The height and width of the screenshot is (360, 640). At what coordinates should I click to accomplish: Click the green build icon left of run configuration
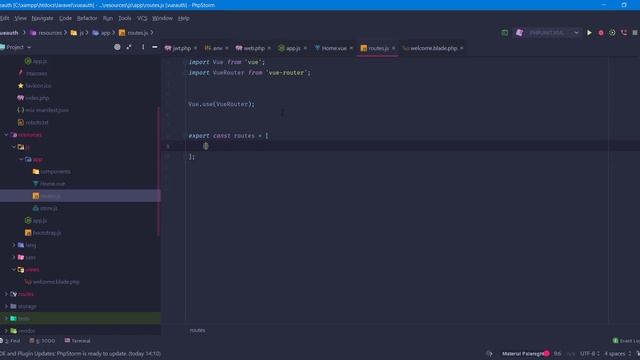click(x=504, y=33)
